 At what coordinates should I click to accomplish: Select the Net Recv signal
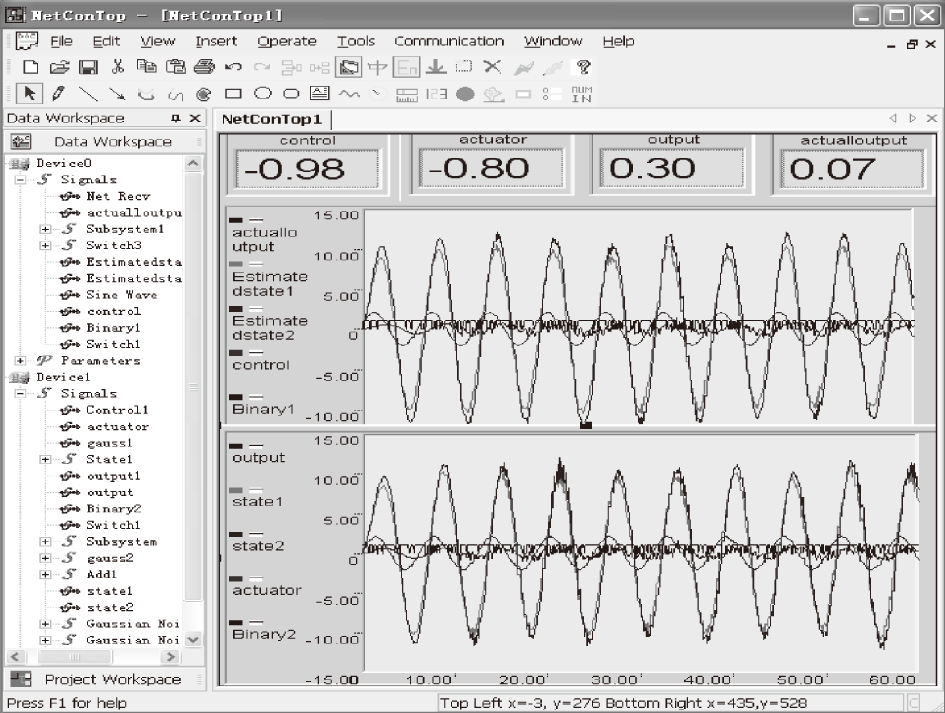pos(118,196)
